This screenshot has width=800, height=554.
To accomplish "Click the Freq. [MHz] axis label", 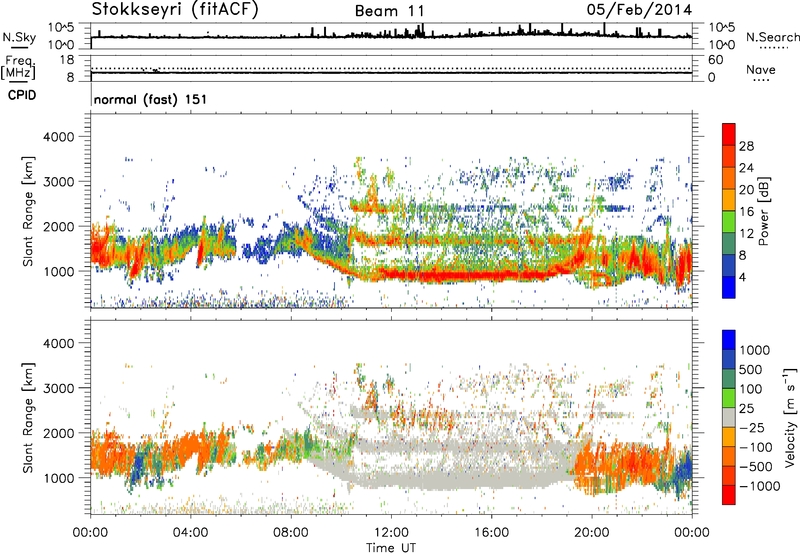I will coord(18,67).
